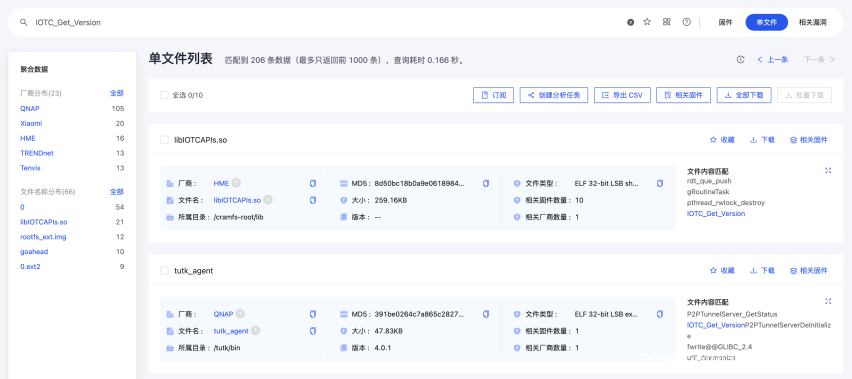Click the 创建分析任务 button
The image size is (852, 379).
(x=554, y=95)
